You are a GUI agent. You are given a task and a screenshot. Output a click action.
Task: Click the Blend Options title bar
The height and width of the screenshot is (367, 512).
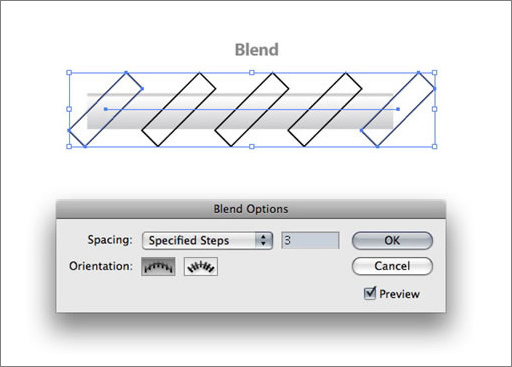(251, 209)
